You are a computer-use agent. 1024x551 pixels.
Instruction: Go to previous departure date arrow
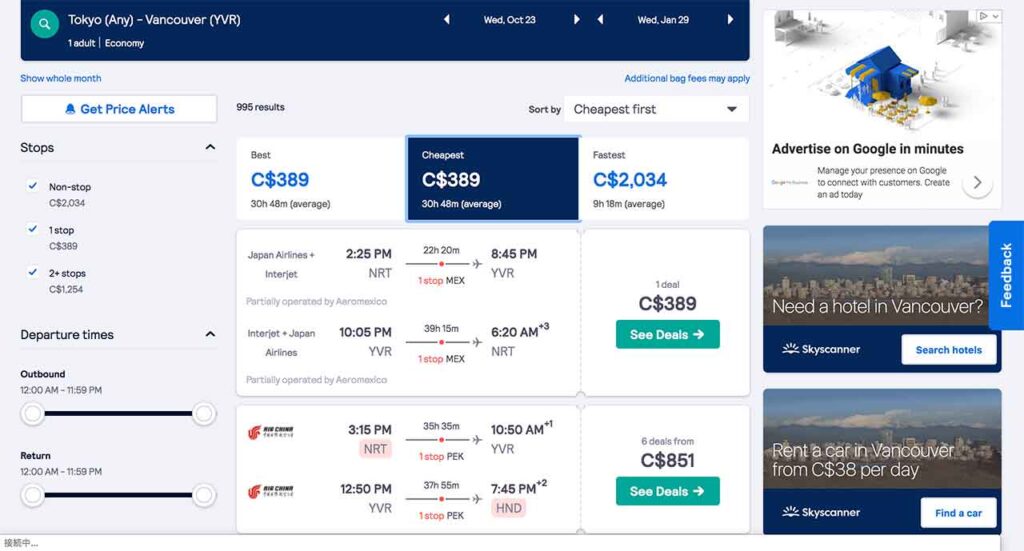click(446, 20)
